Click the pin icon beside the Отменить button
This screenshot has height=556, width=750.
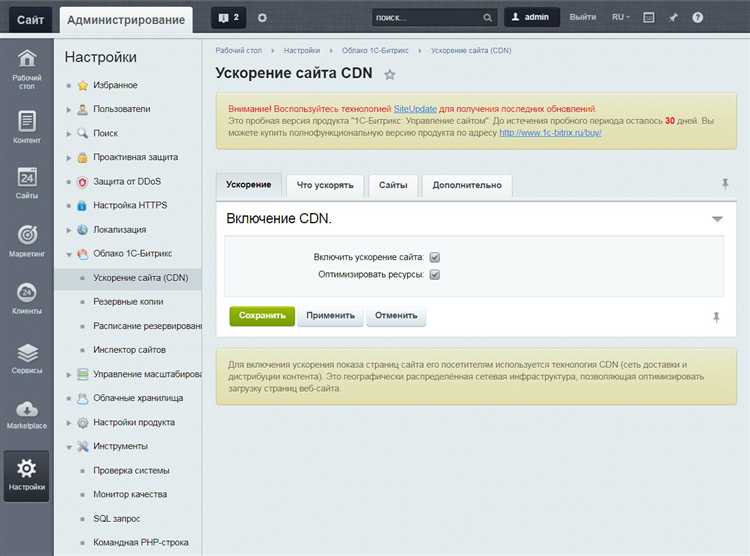click(x=716, y=317)
